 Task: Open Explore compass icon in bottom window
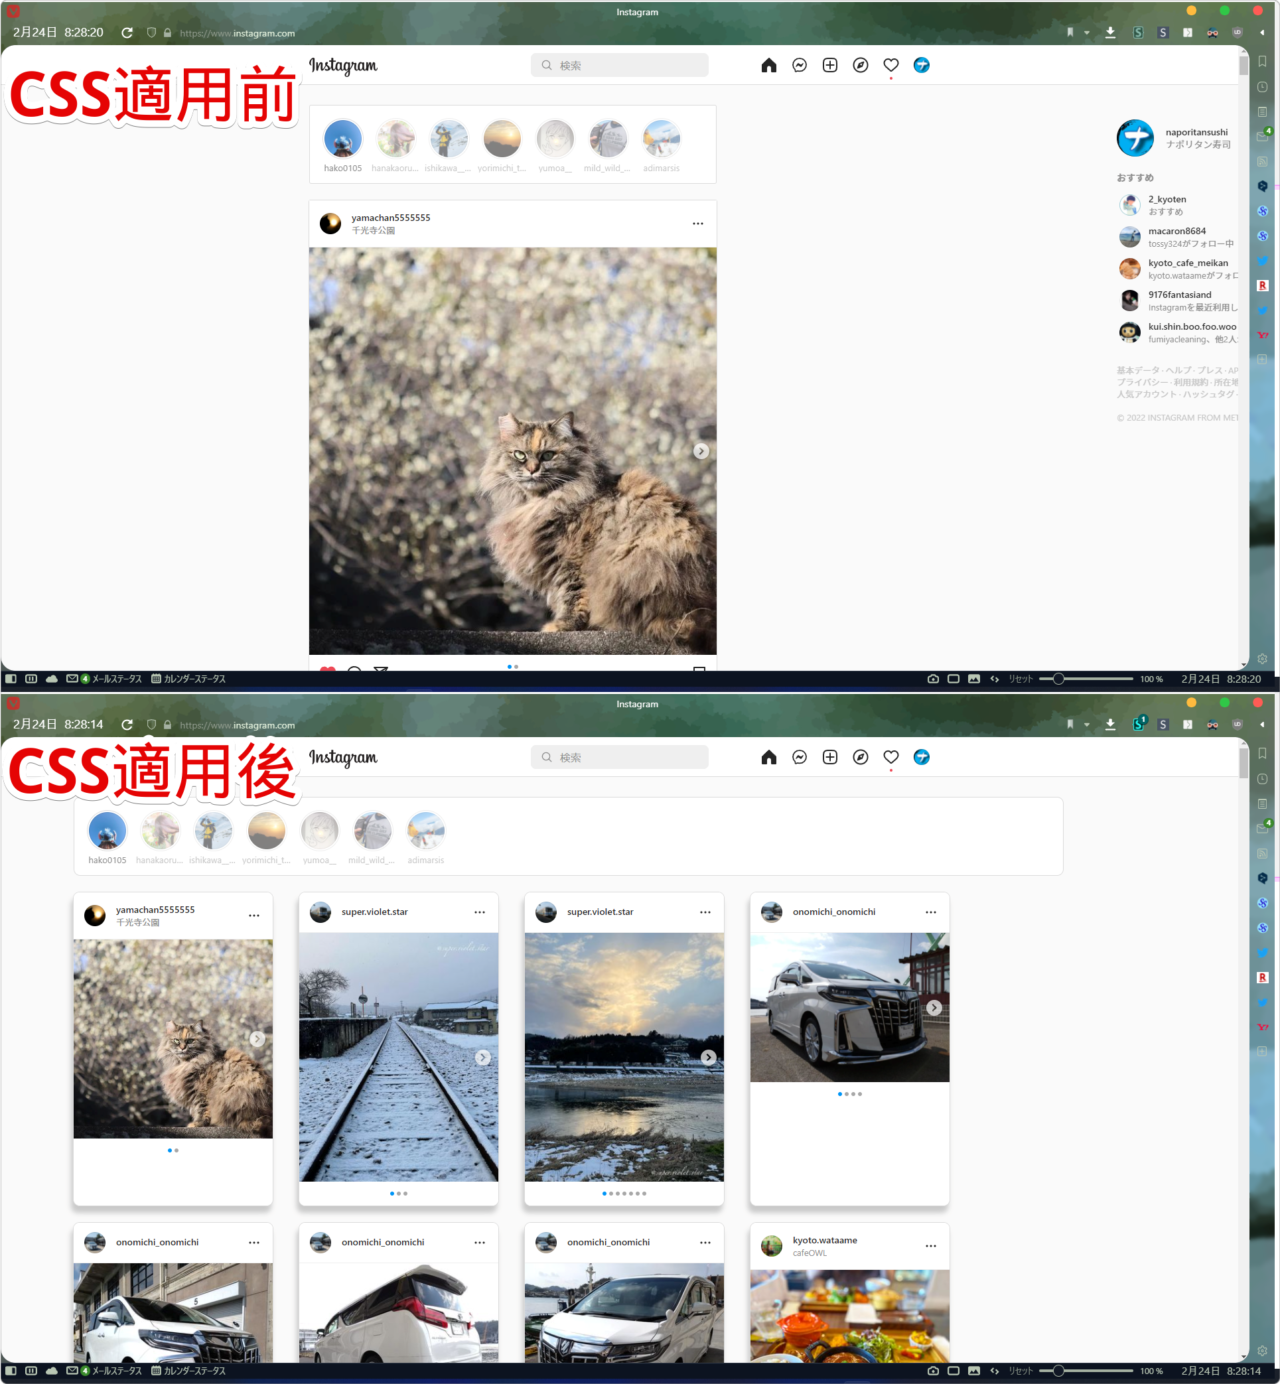(860, 757)
